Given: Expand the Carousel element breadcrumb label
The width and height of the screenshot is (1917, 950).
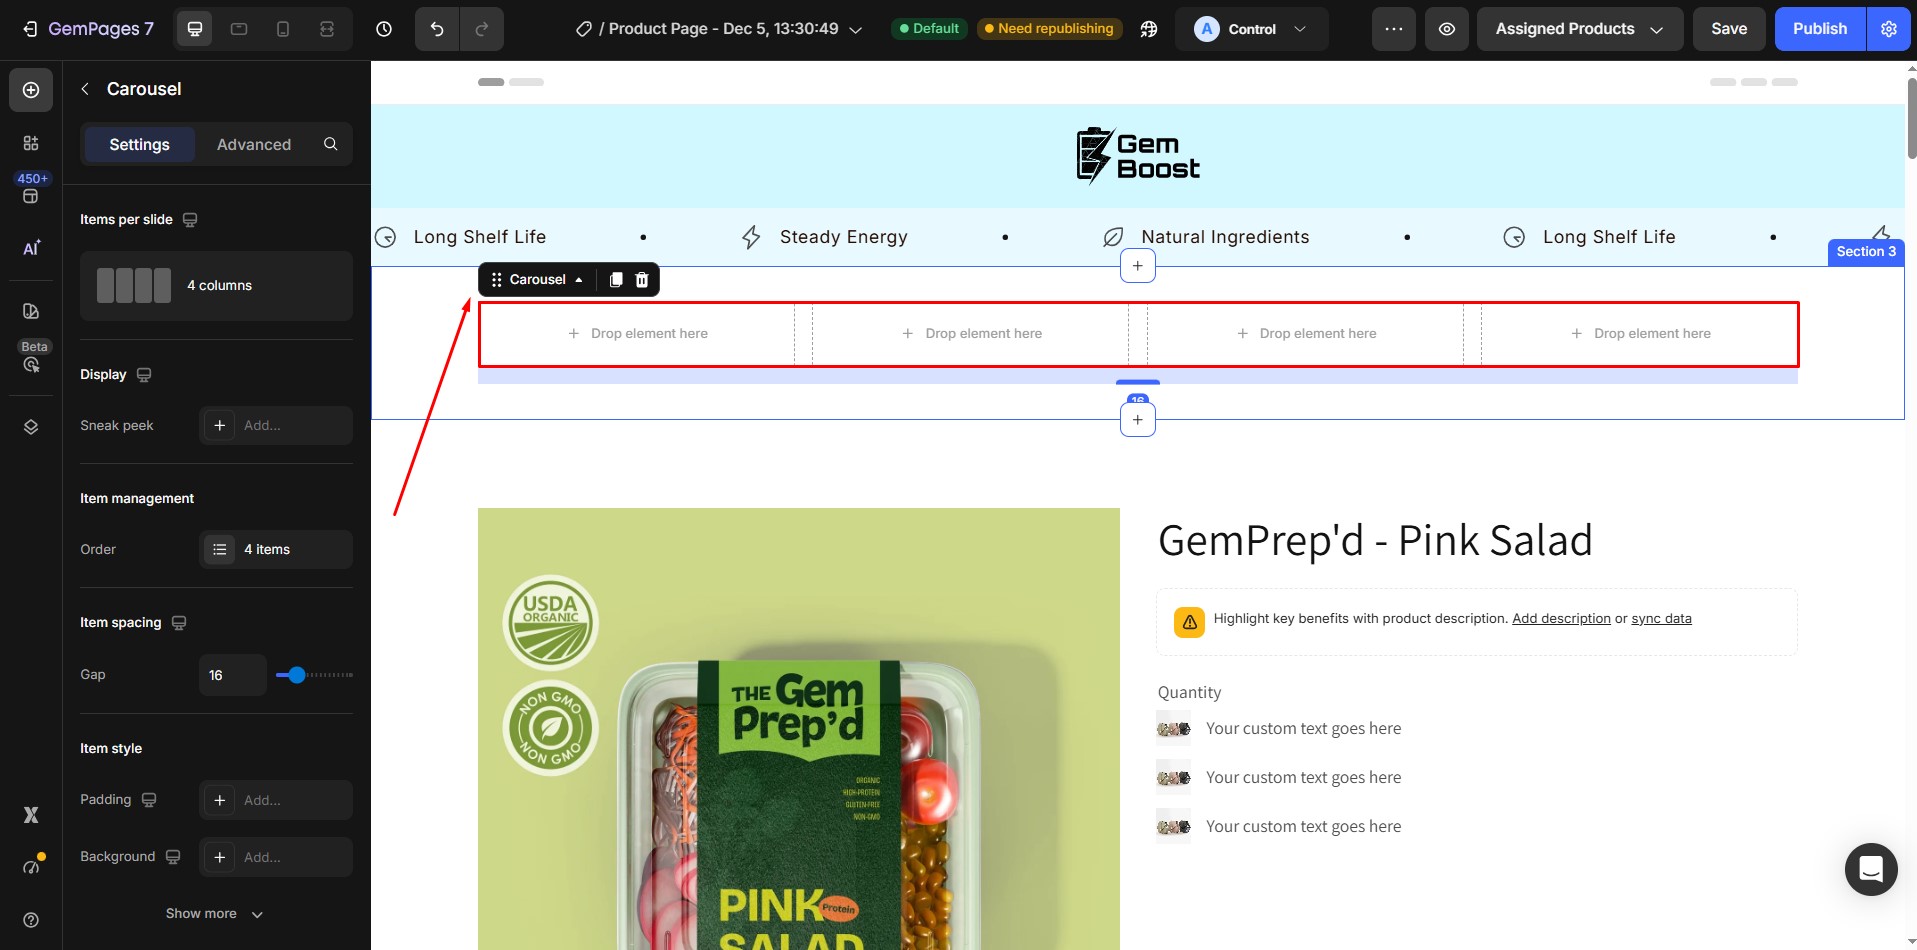Looking at the screenshot, I should (x=546, y=280).
